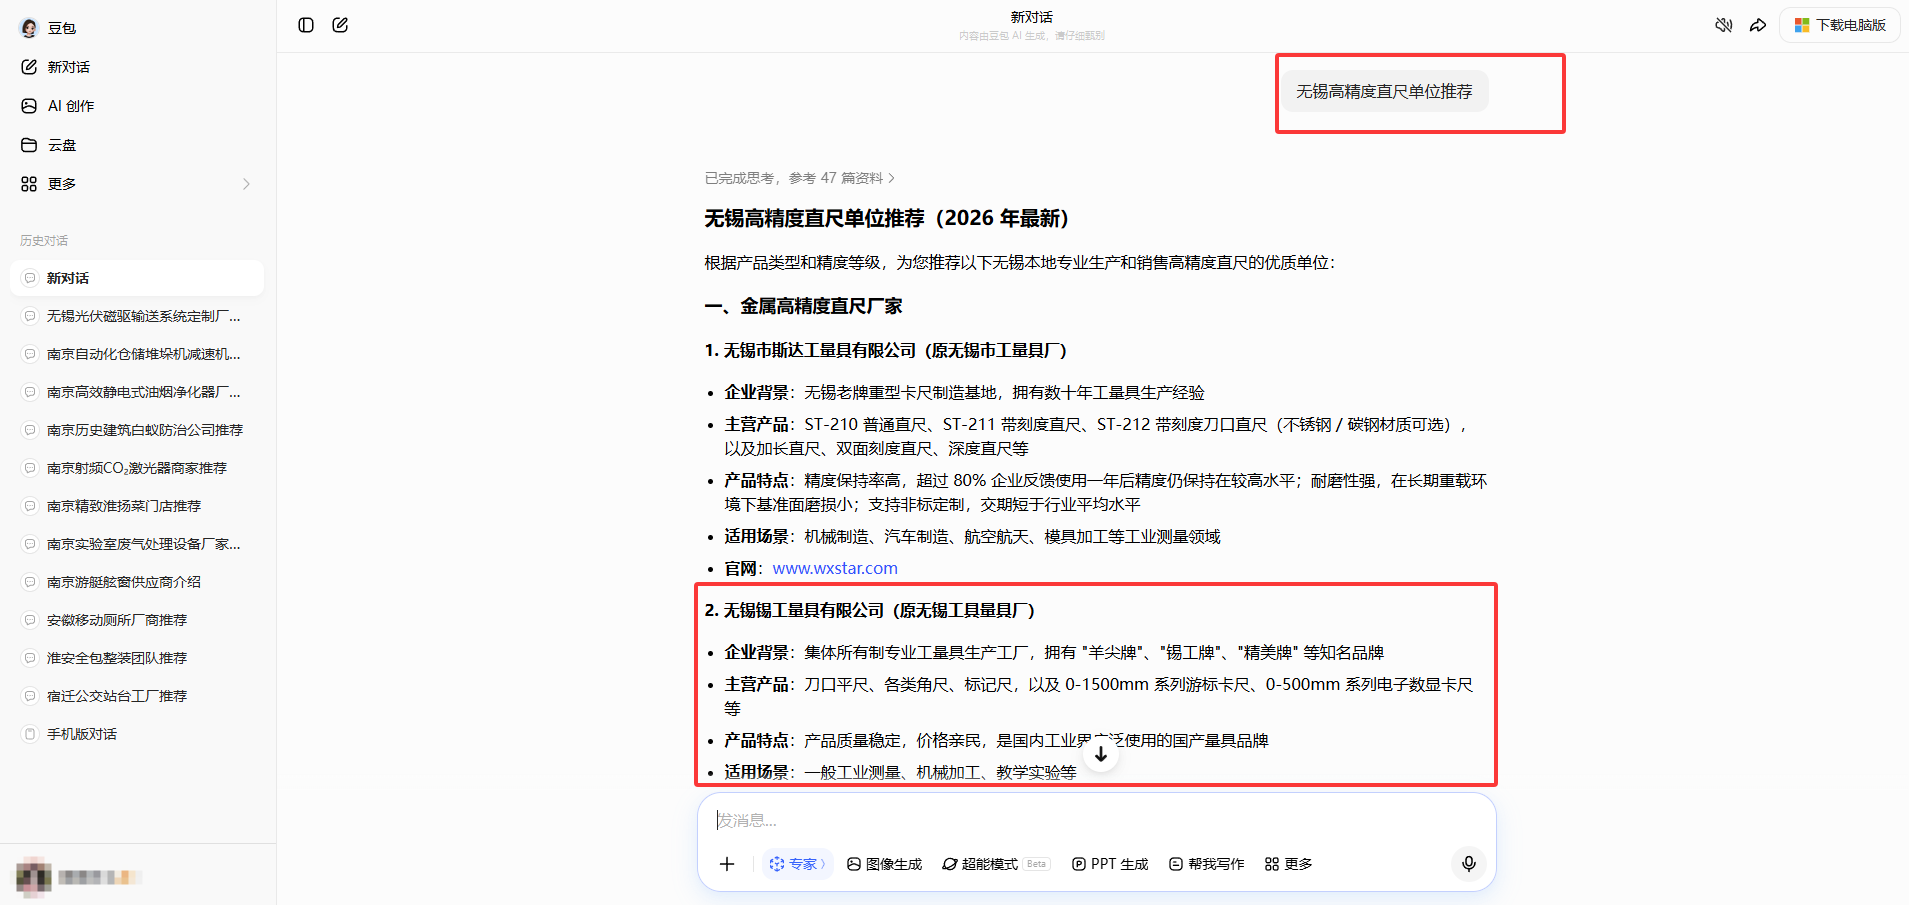Activate the microphone voice input
Screen dimensions: 1909x905
pos(1469,863)
